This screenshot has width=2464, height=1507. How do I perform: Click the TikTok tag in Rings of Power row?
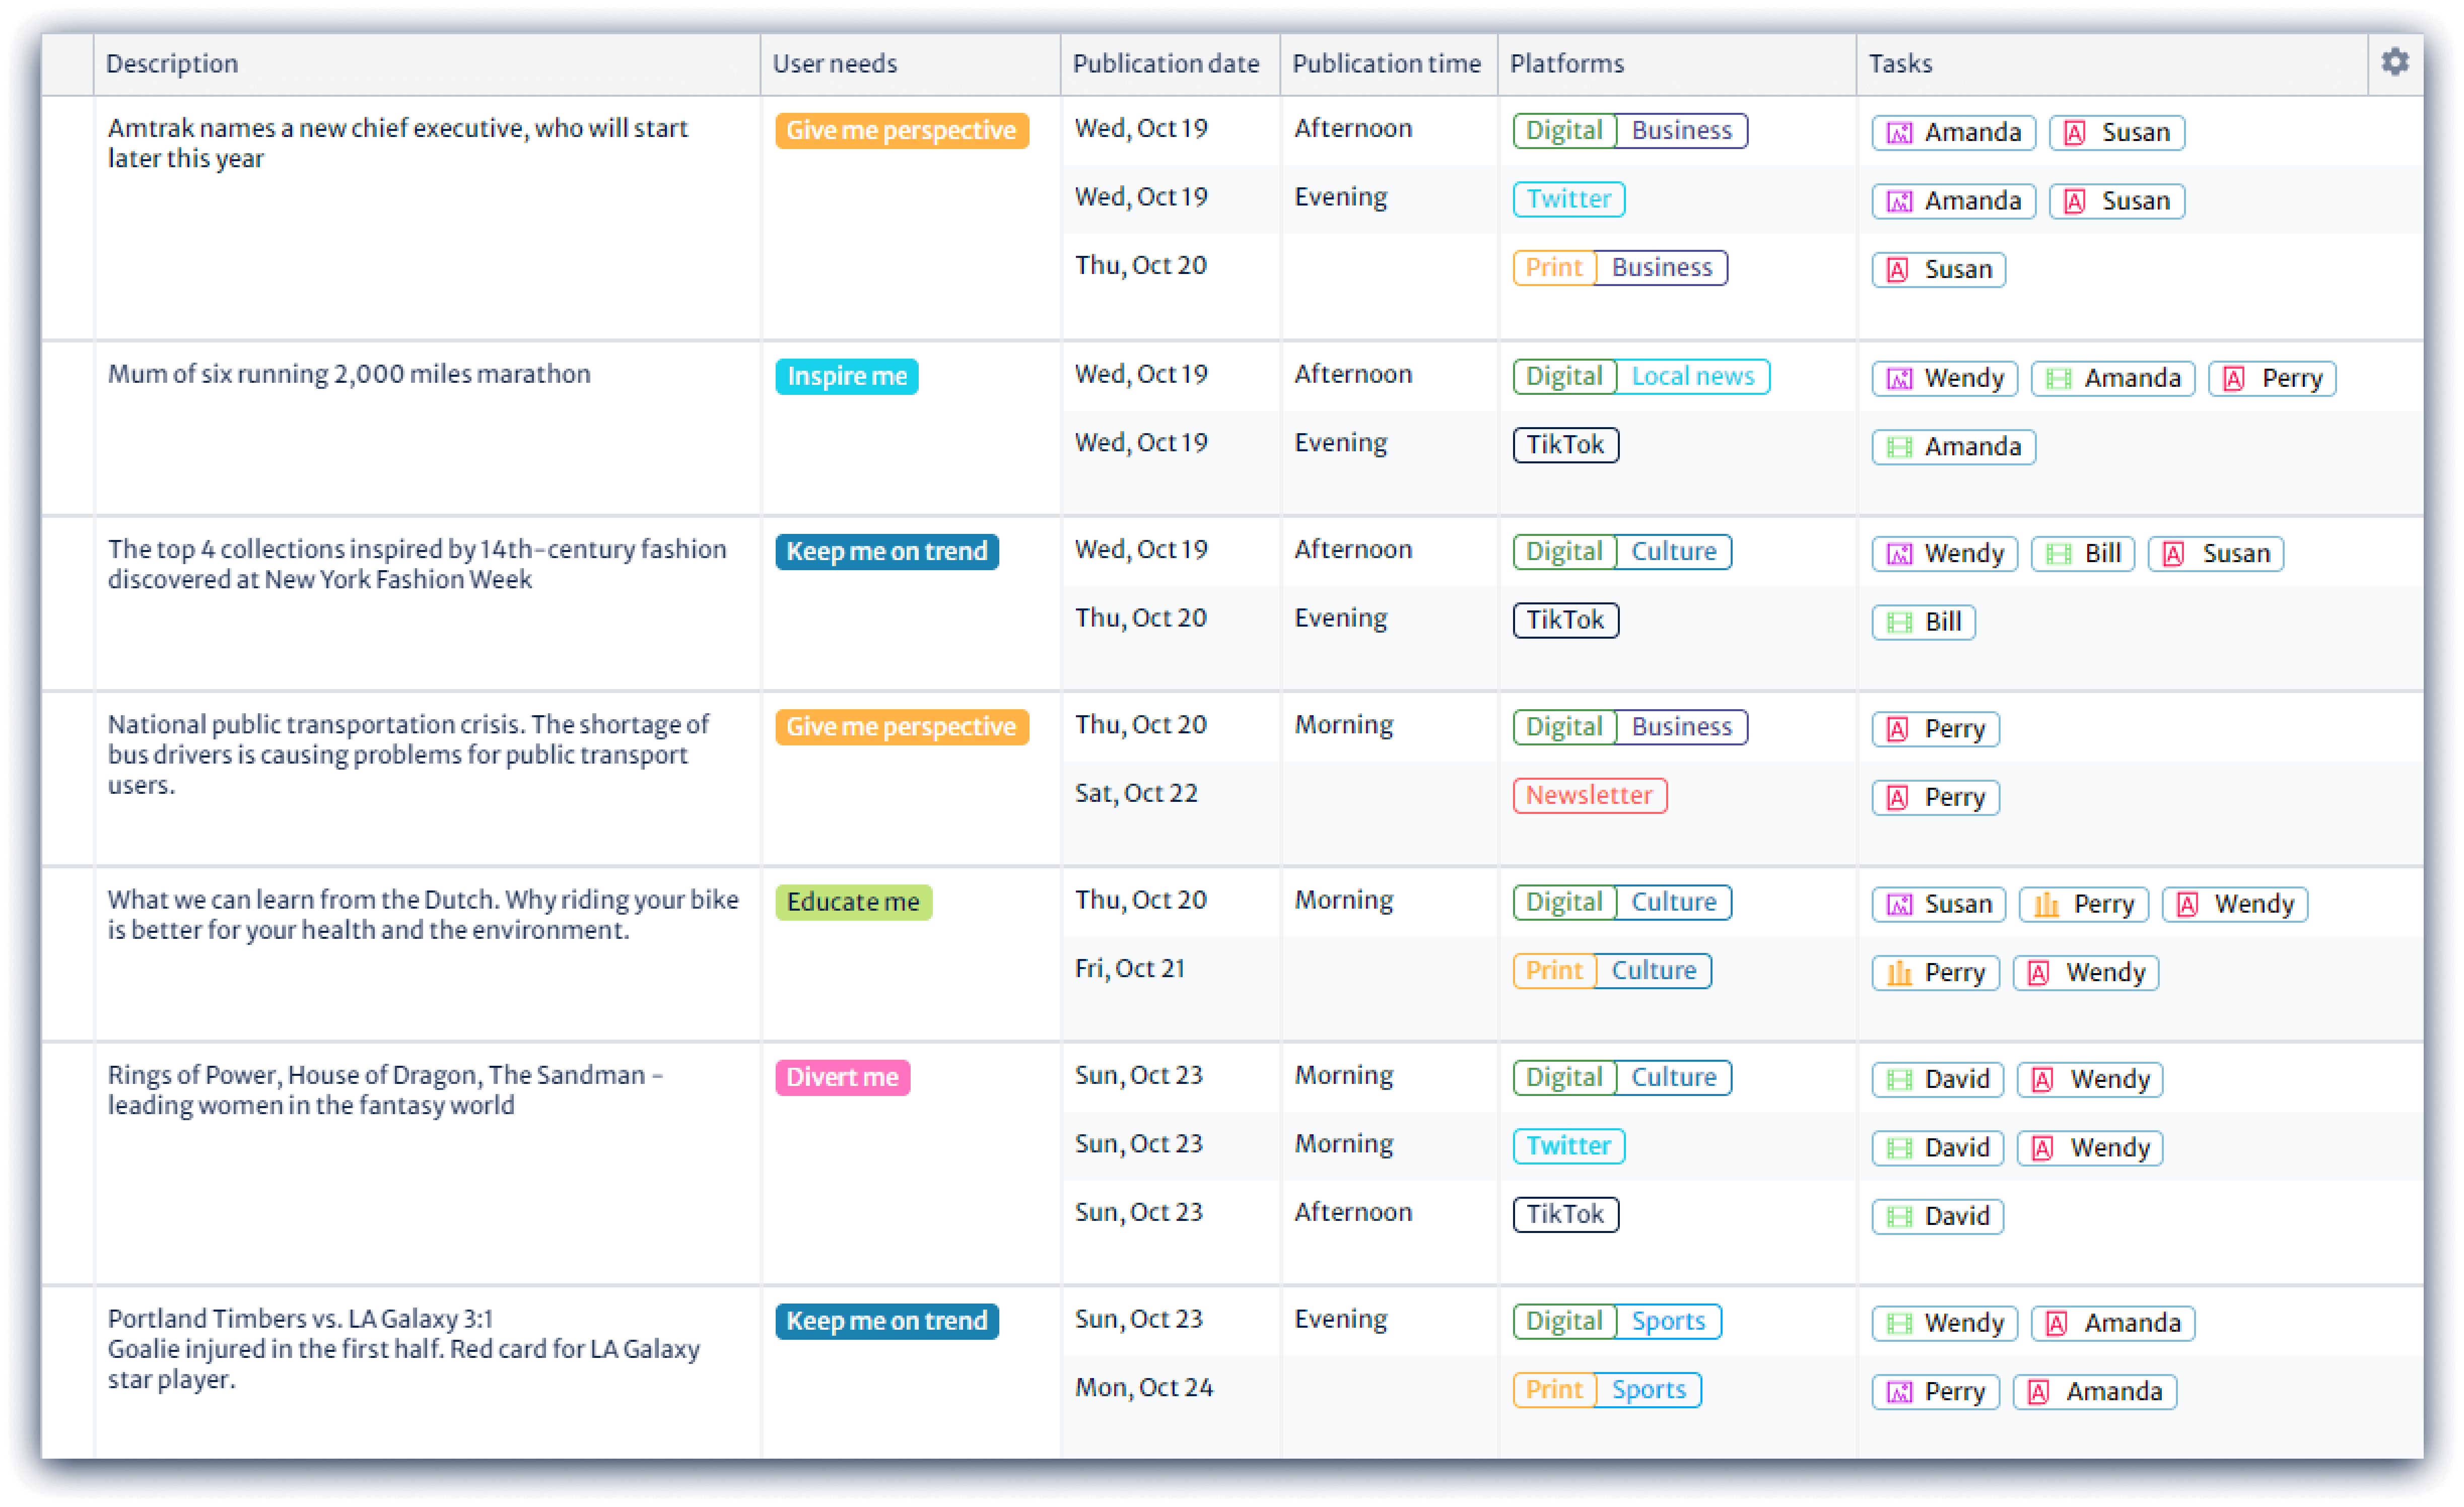point(1566,1214)
